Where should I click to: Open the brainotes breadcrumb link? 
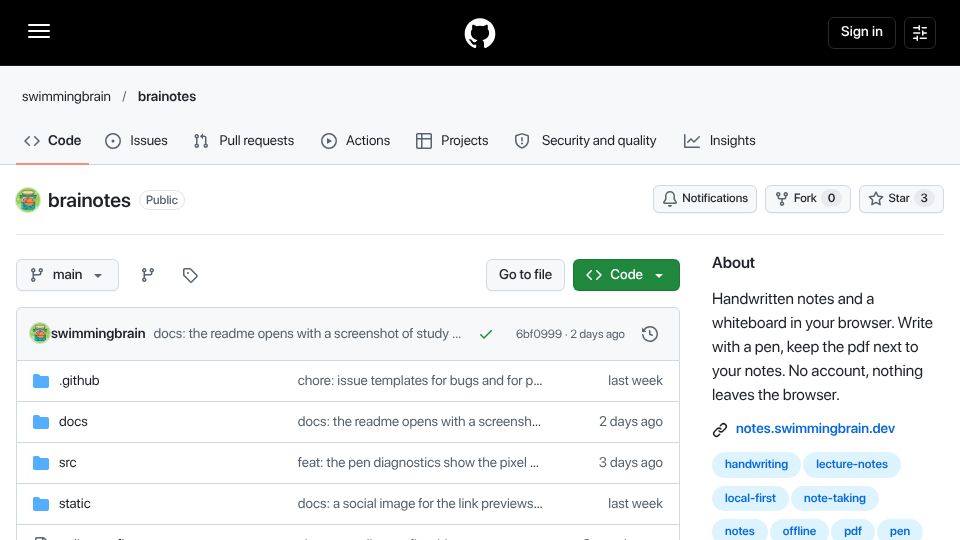point(167,97)
